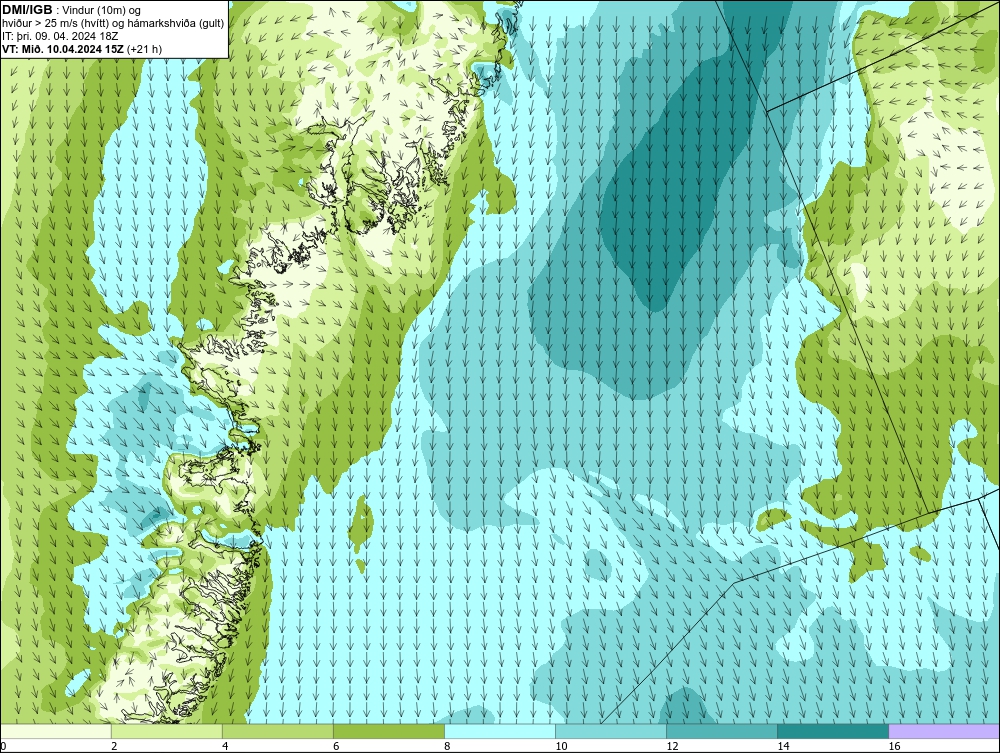The image size is (1000, 753).
Task: Click the legend scale label '0'
Action: 3,746
